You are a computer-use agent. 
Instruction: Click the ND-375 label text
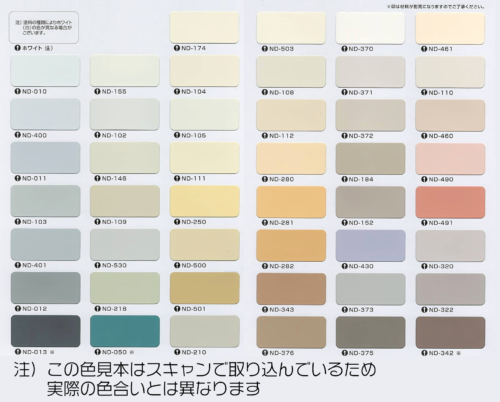361,353
